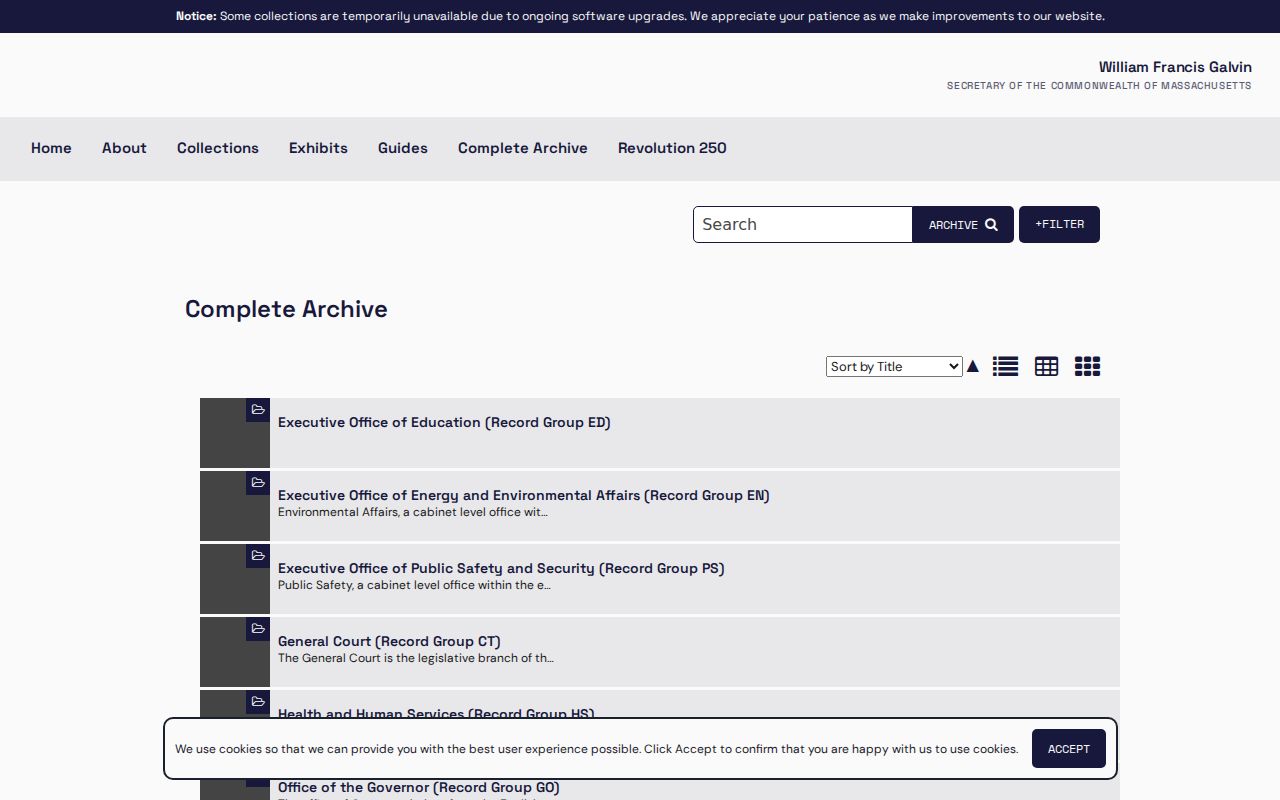
Task: Open Office of the Governor (Record Group GO)
Action: click(419, 788)
